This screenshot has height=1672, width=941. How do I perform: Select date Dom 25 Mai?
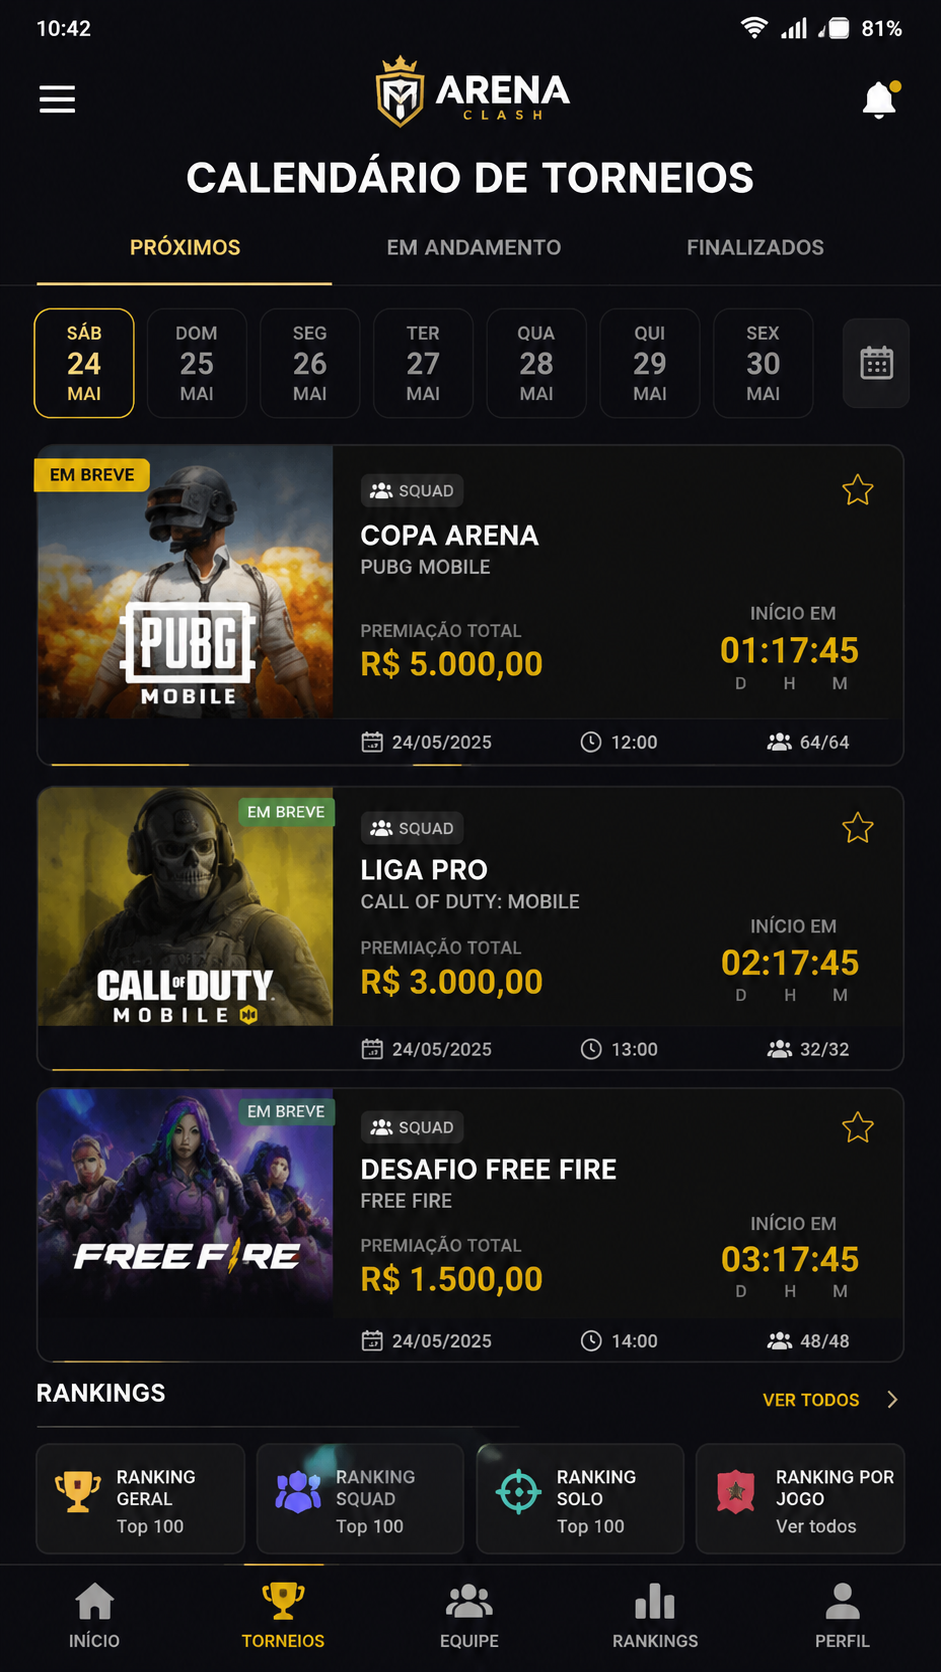pos(197,363)
